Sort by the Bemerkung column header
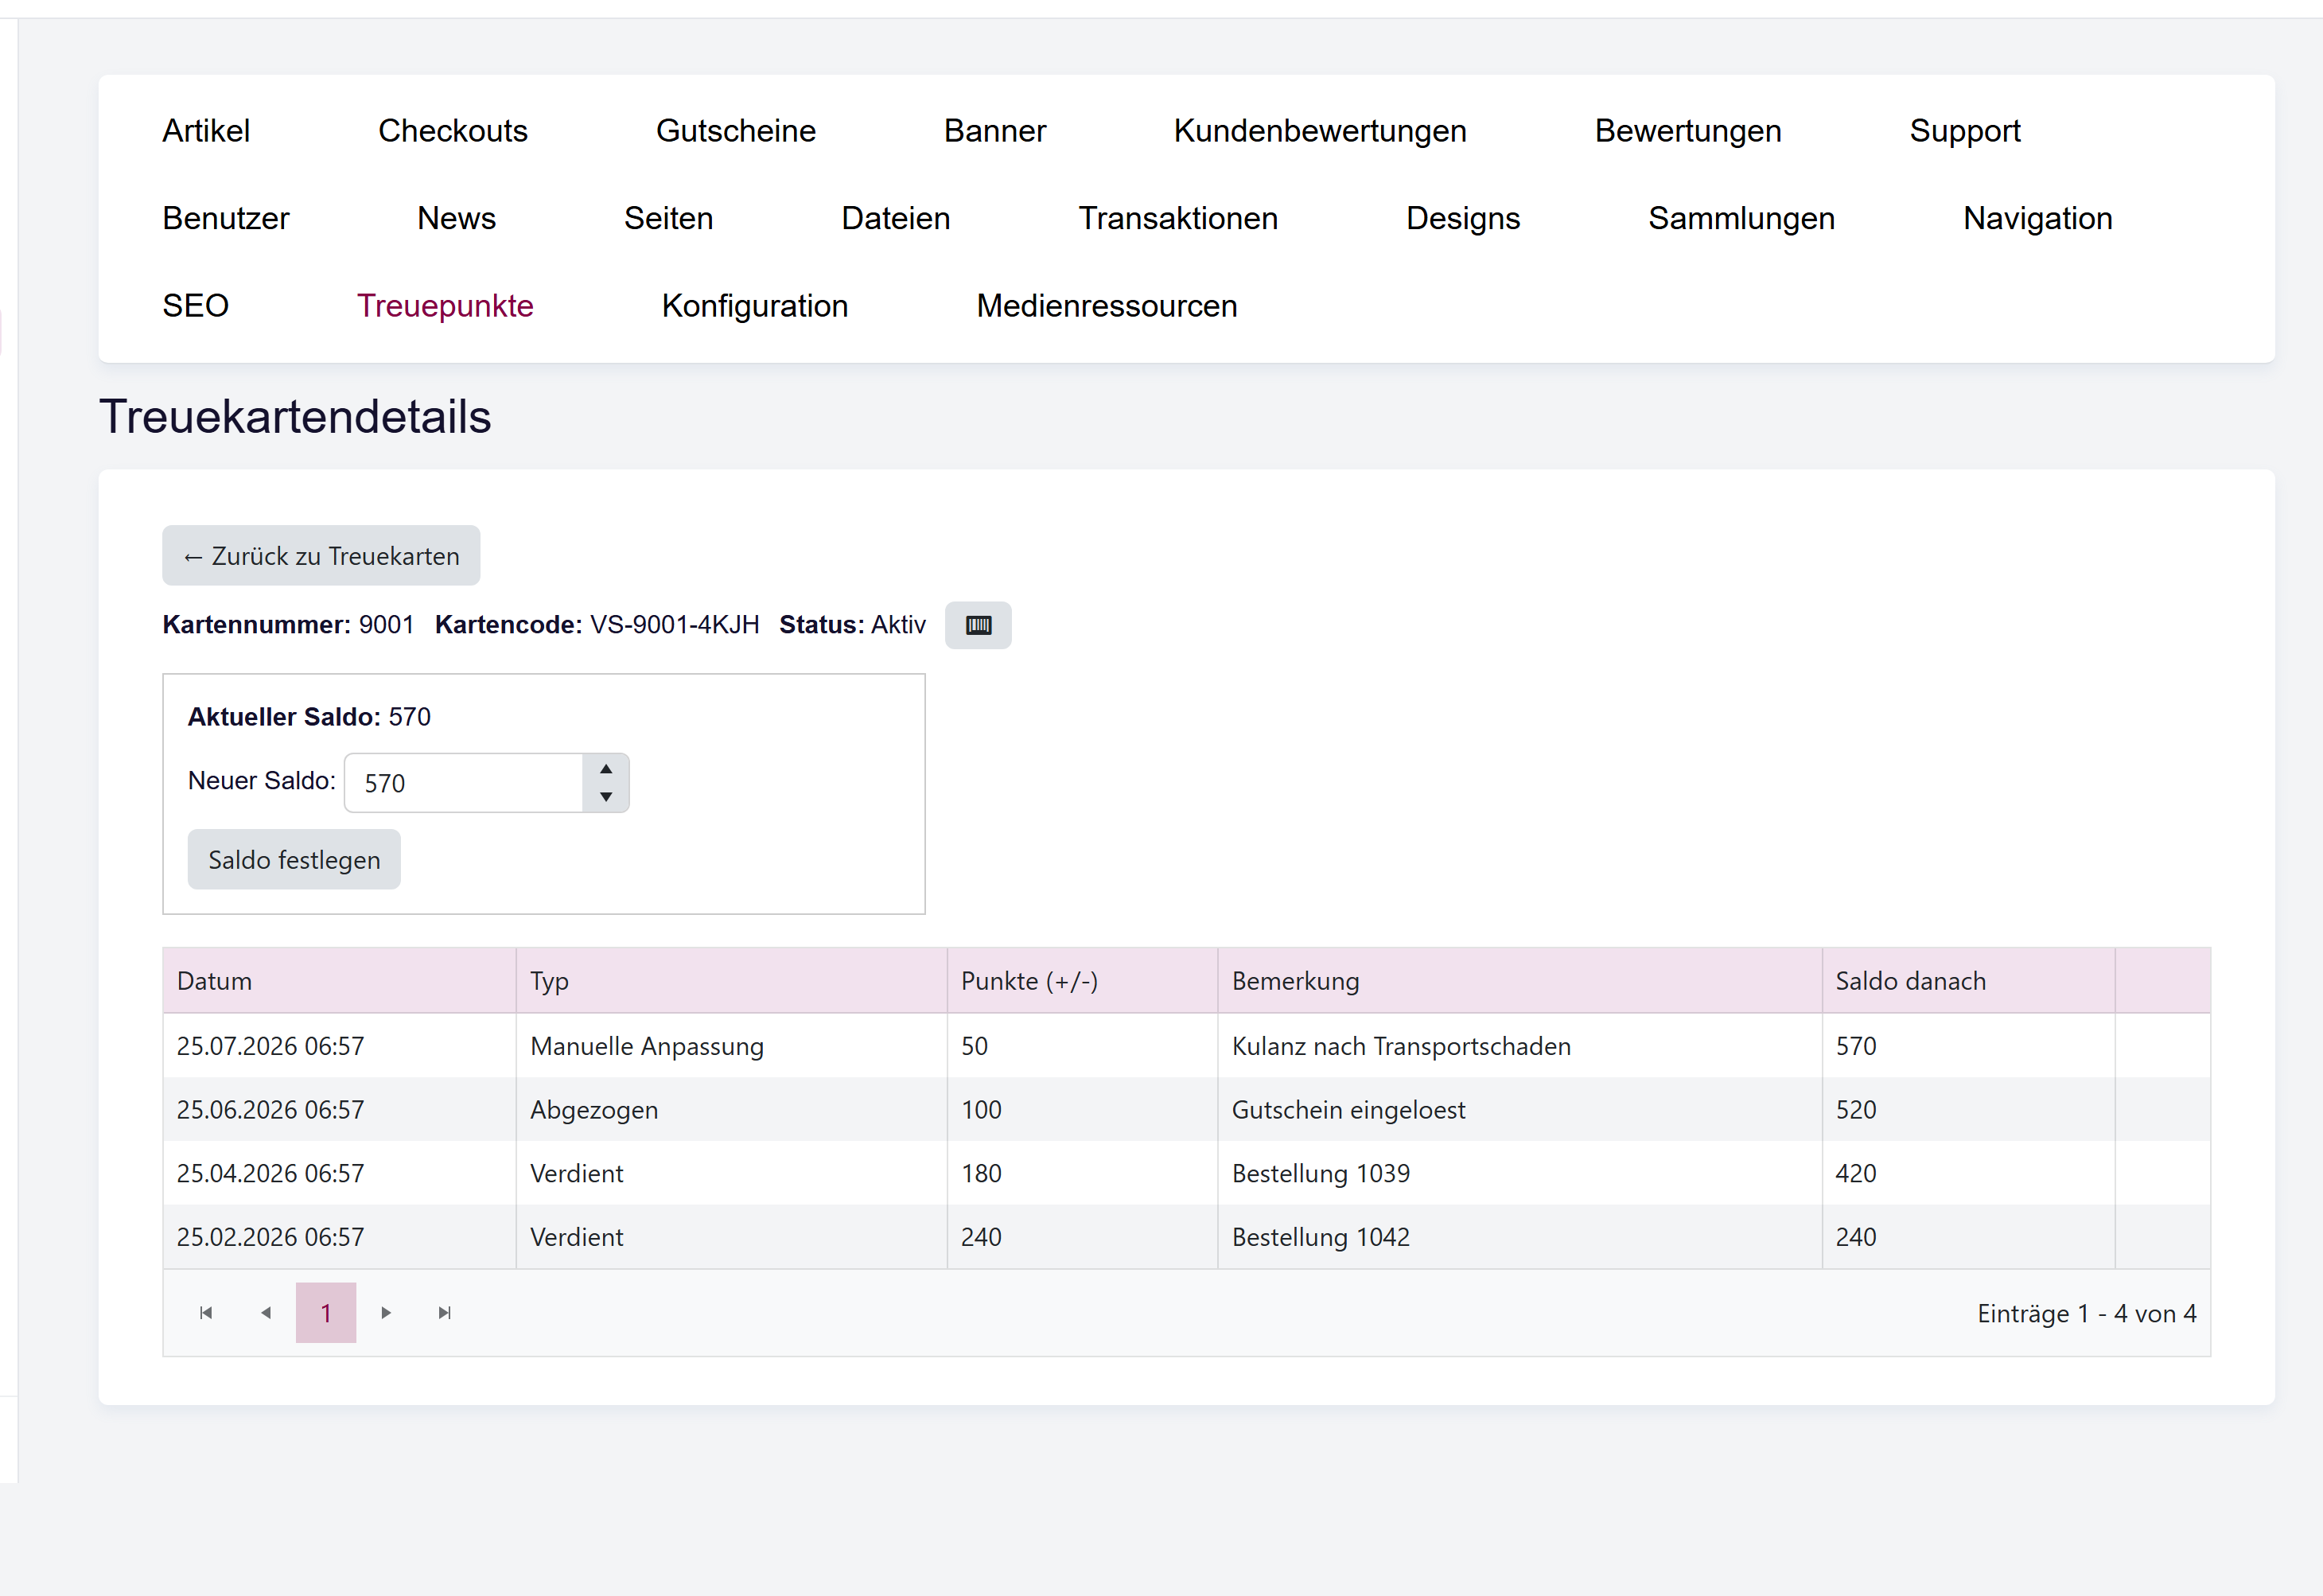The image size is (2323, 1596). 1520,981
